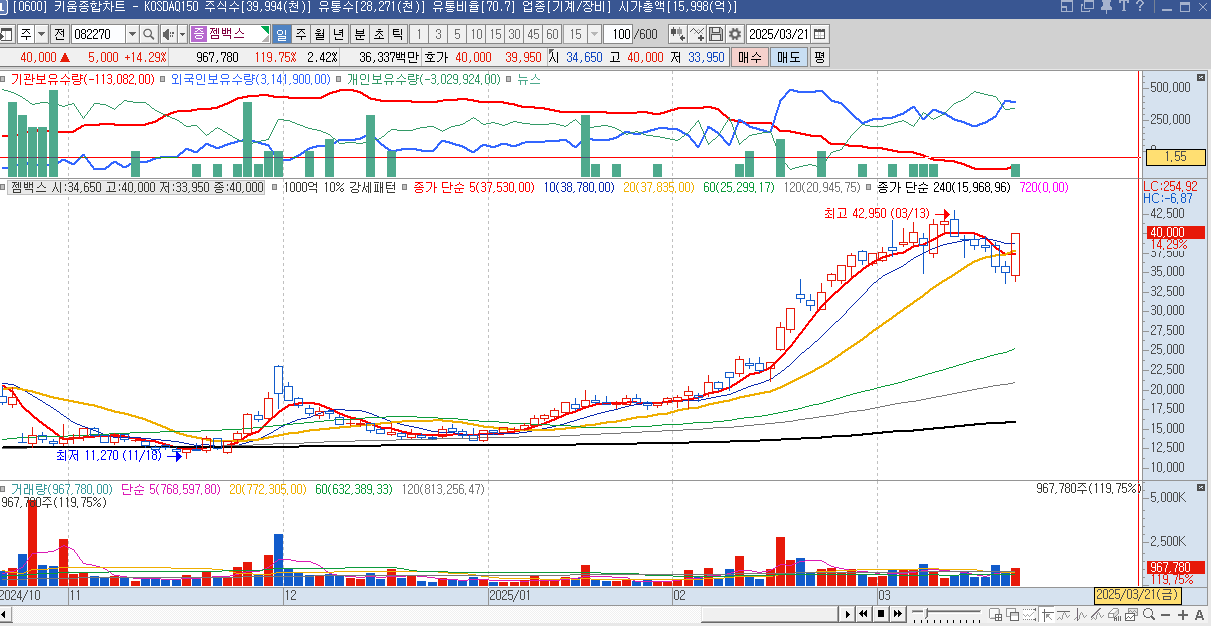Click the 주 button left of stock code
The image size is (1211, 626).
(x=24, y=34)
